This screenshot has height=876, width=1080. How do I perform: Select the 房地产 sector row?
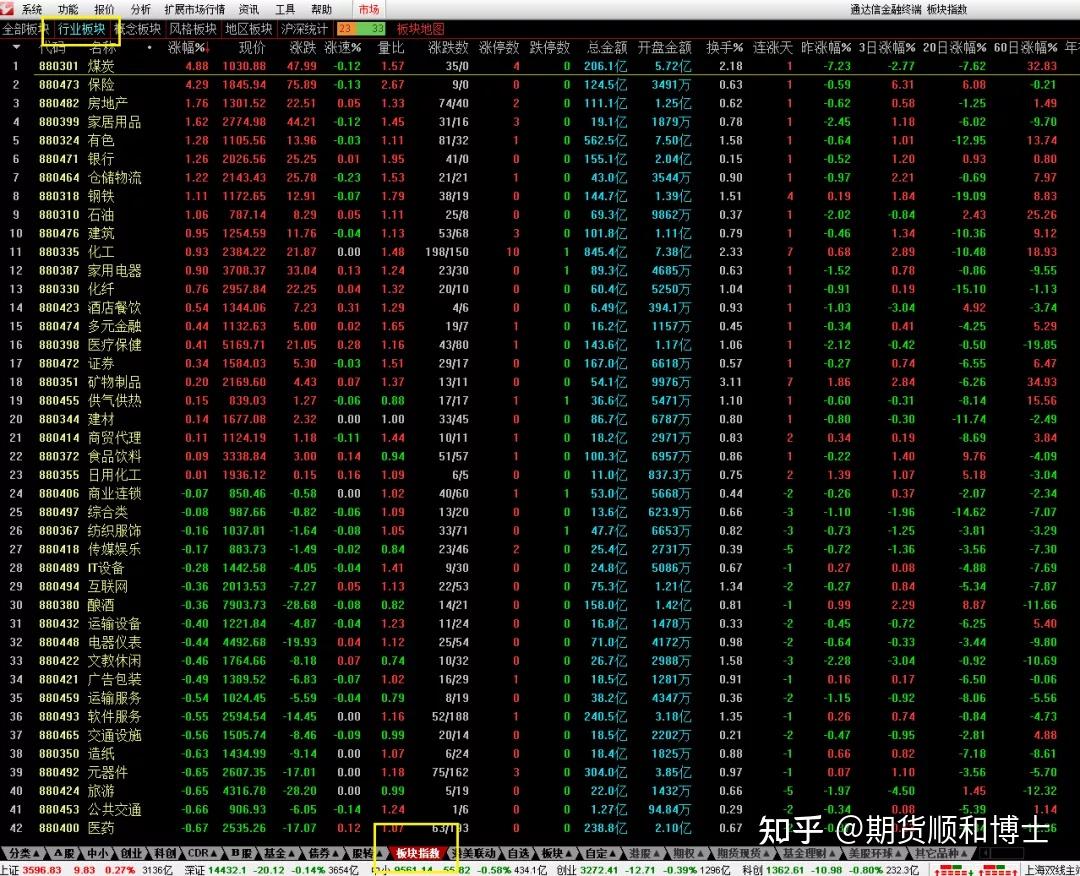click(540, 103)
